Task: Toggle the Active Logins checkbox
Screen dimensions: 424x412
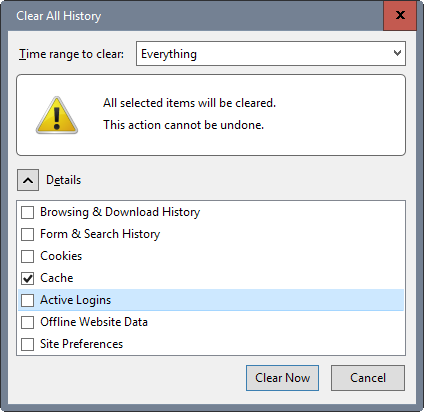Action: click(x=27, y=300)
